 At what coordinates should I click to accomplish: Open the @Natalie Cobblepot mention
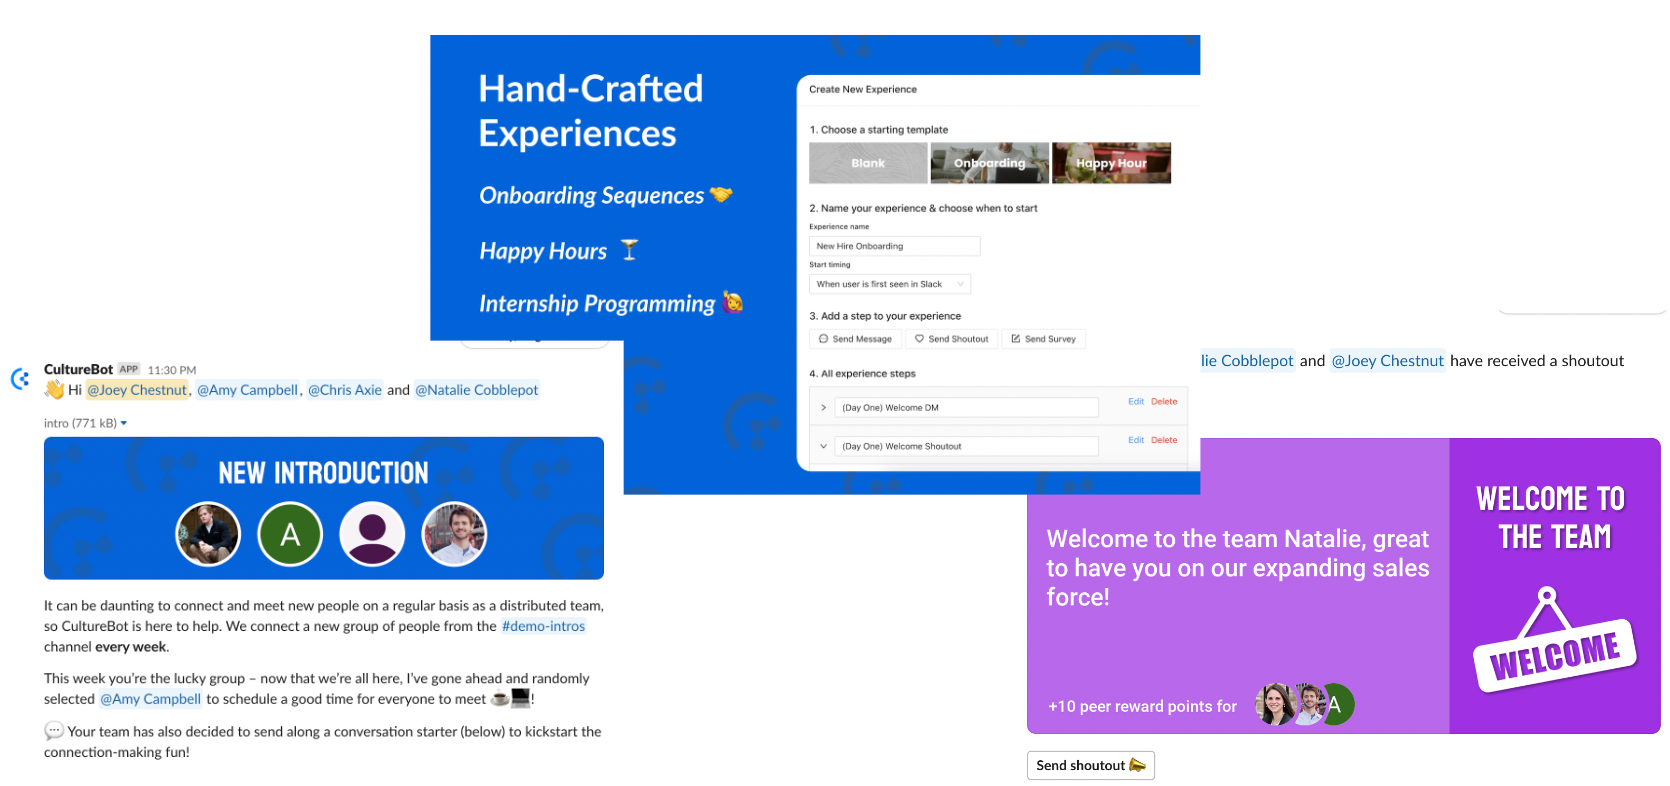[x=476, y=390]
